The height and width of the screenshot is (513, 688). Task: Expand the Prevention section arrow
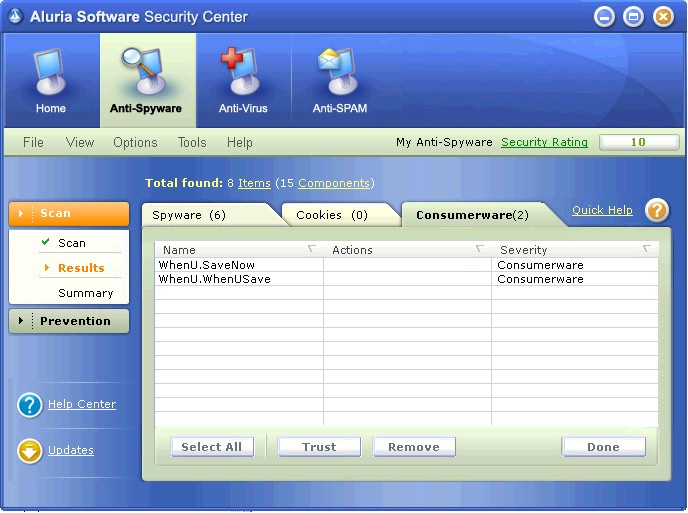pyautogui.click(x=21, y=321)
